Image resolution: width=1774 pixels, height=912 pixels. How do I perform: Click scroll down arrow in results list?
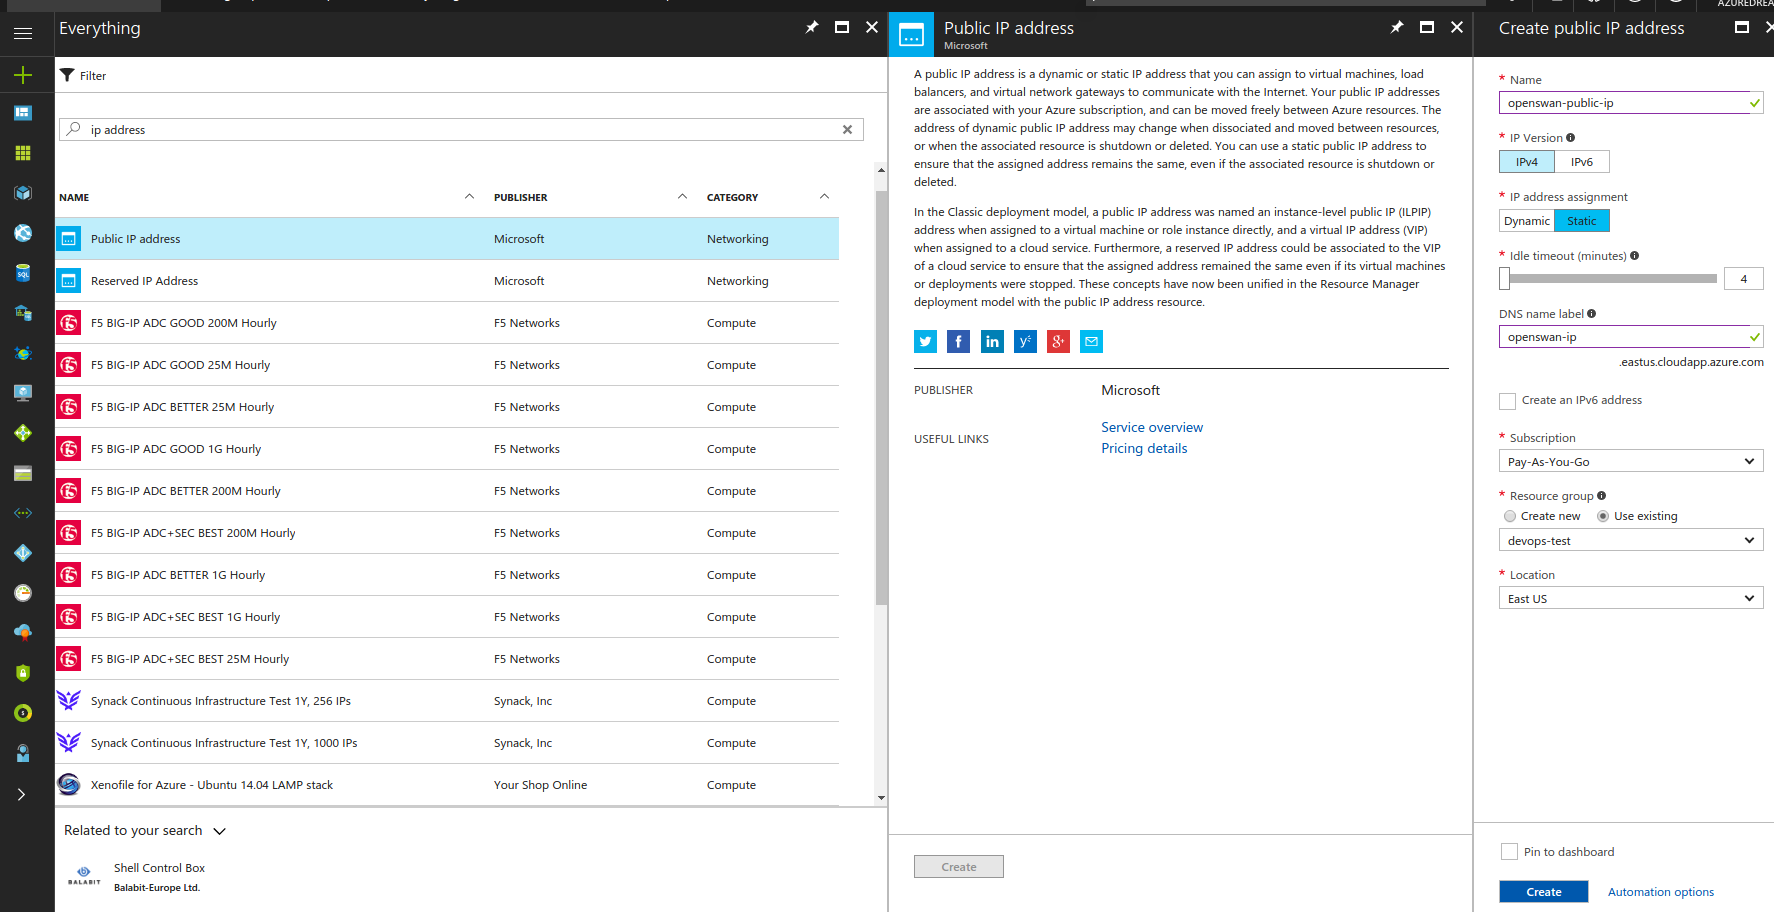pyautogui.click(x=881, y=798)
